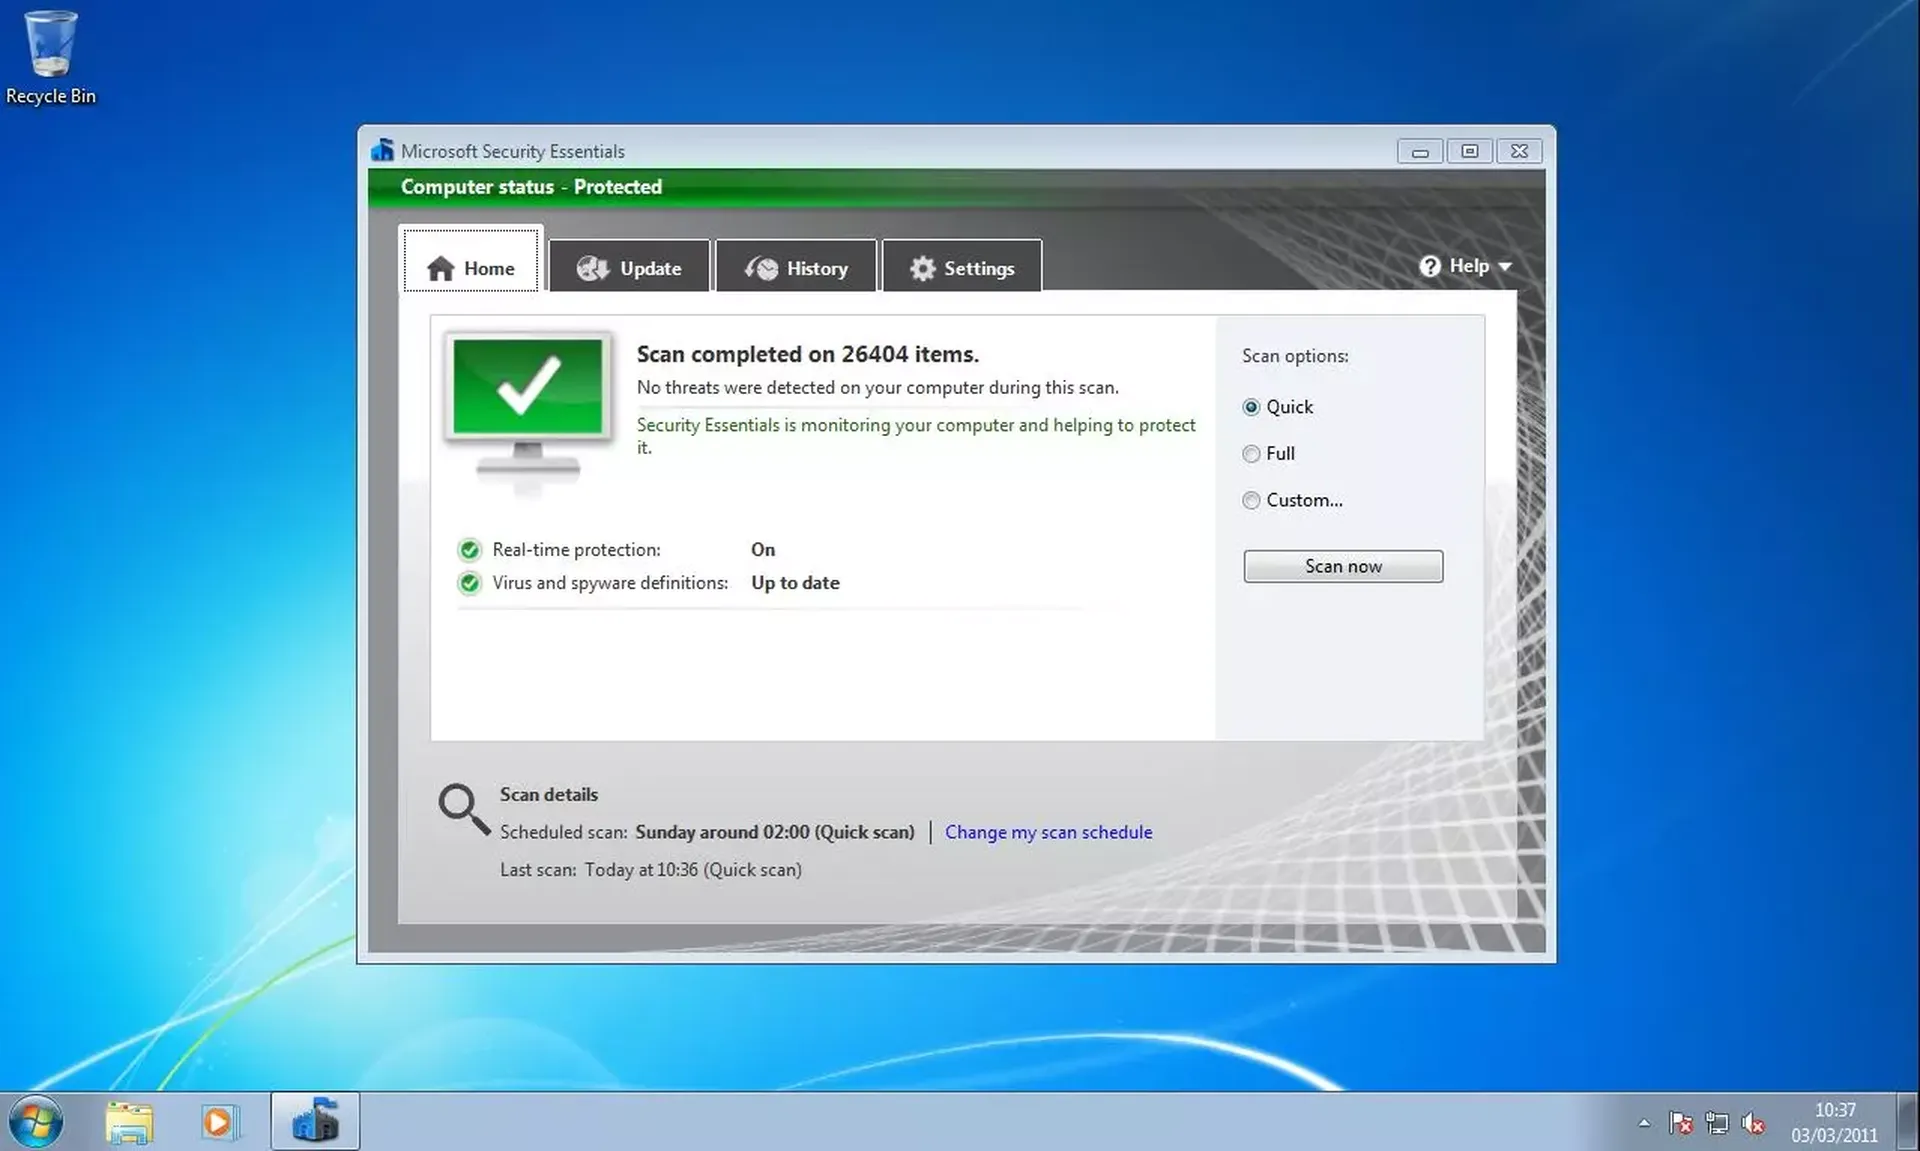Screen dimensions: 1920x1151
Task: Select the Full scan option
Action: pyautogui.click(x=1251, y=454)
